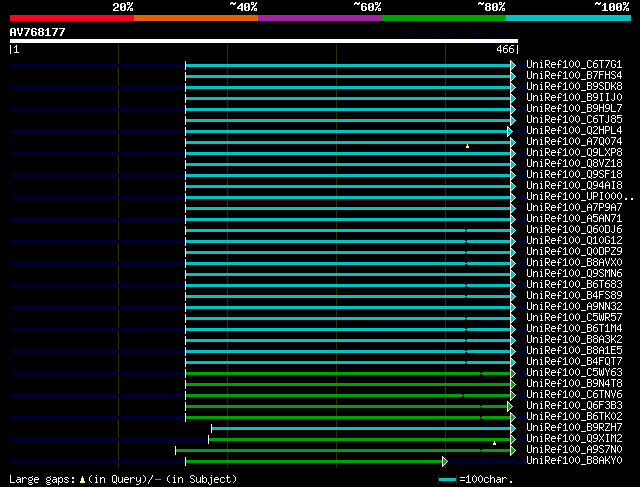Select the purple ~60% identity color segment

pyautogui.click(x=320, y=18)
